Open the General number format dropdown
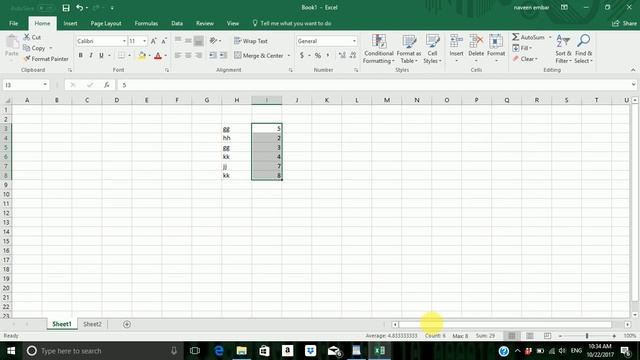Viewport: 640px width, 360px height. pyautogui.click(x=354, y=41)
